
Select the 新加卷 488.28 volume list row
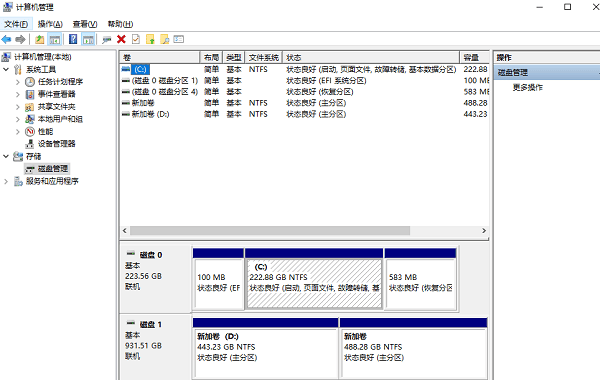pyautogui.click(x=305, y=103)
